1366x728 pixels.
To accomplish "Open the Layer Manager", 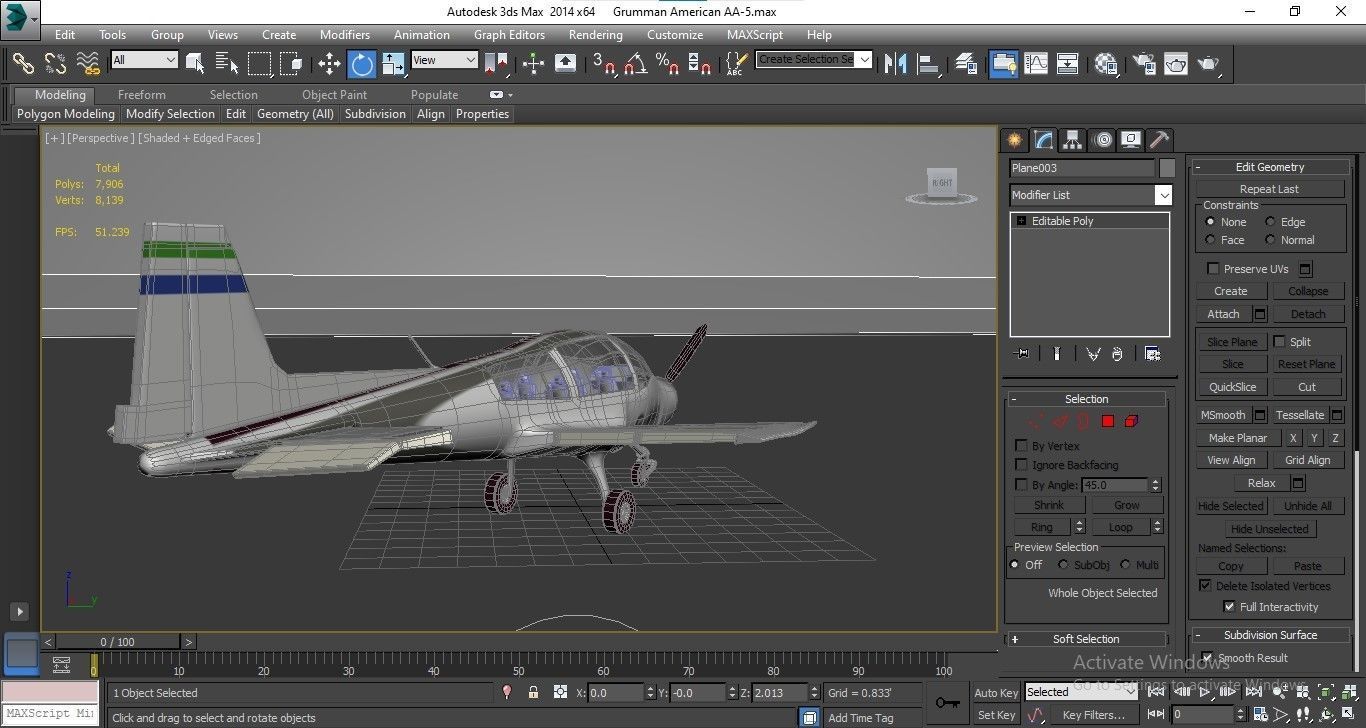I will (966, 63).
